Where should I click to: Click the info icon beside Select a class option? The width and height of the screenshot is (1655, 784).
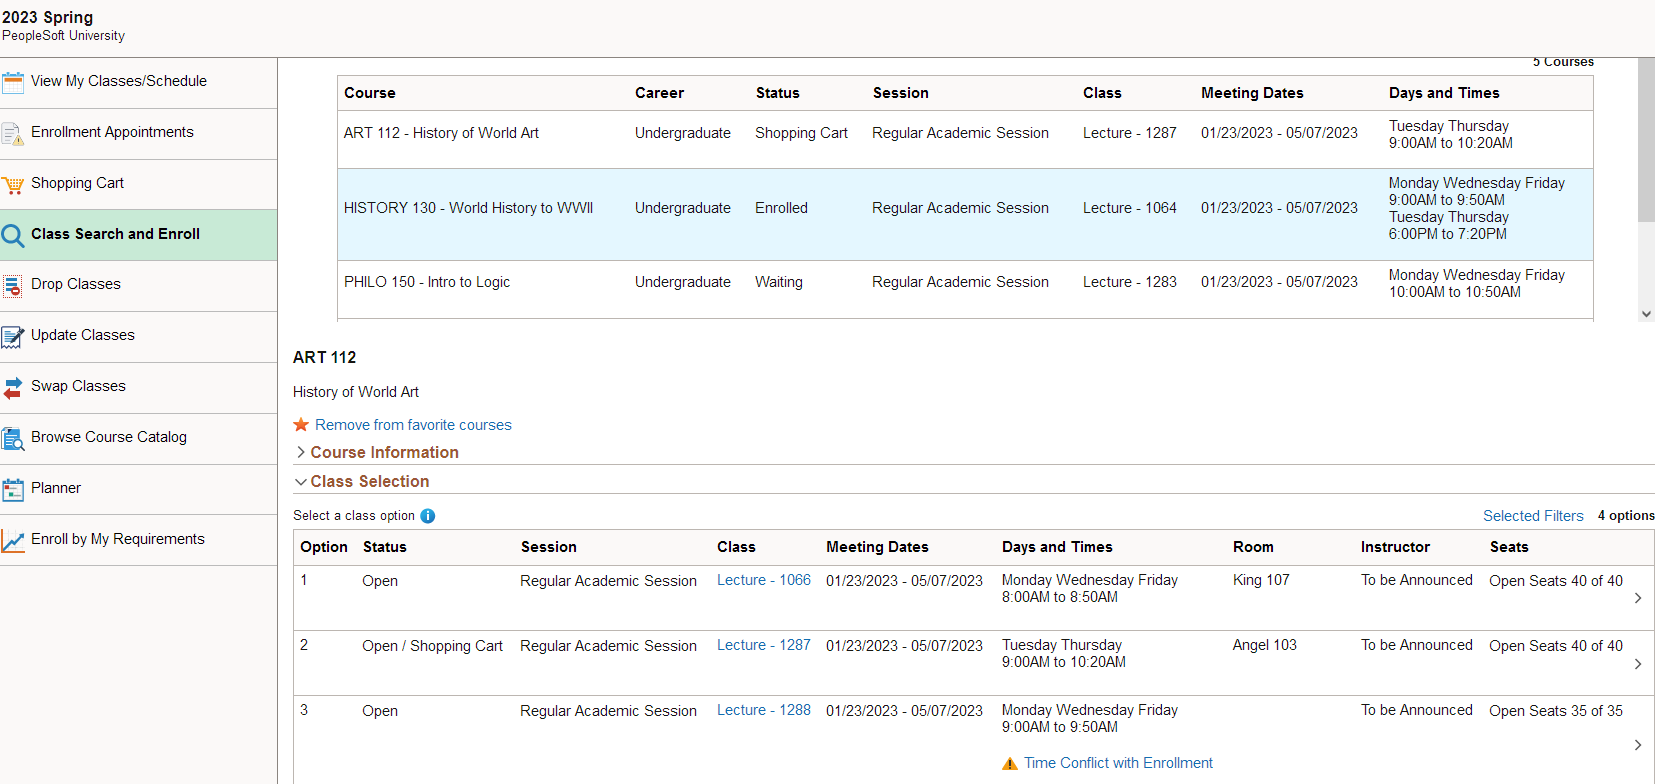tap(428, 516)
